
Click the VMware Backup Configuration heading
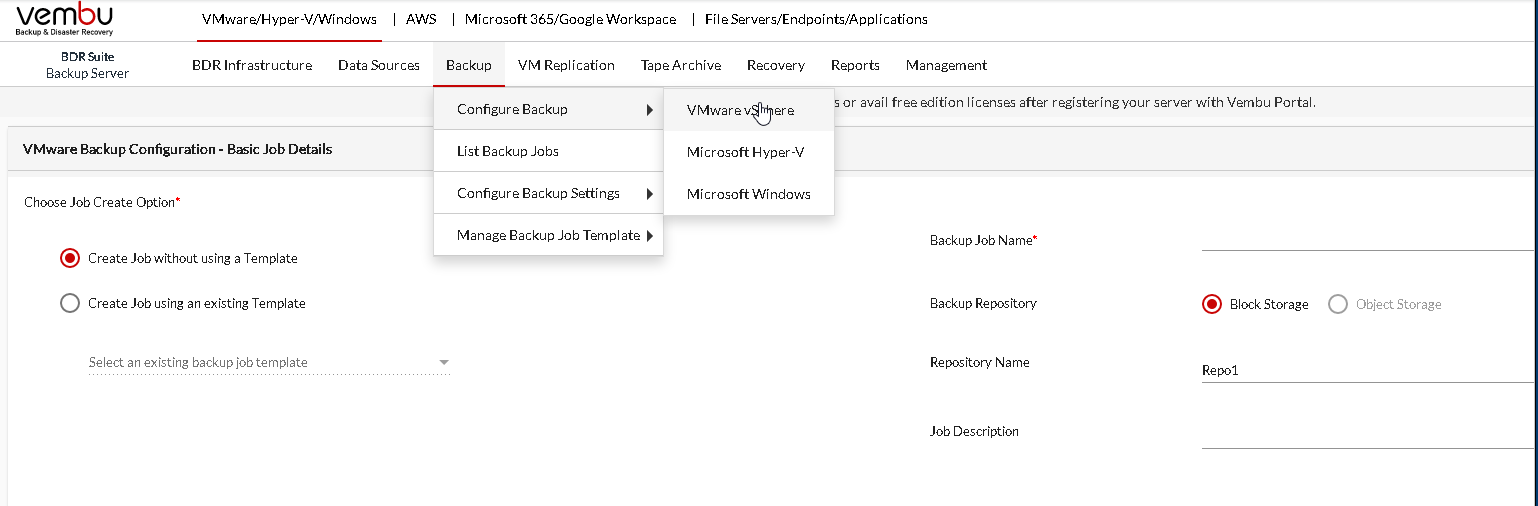click(177, 149)
